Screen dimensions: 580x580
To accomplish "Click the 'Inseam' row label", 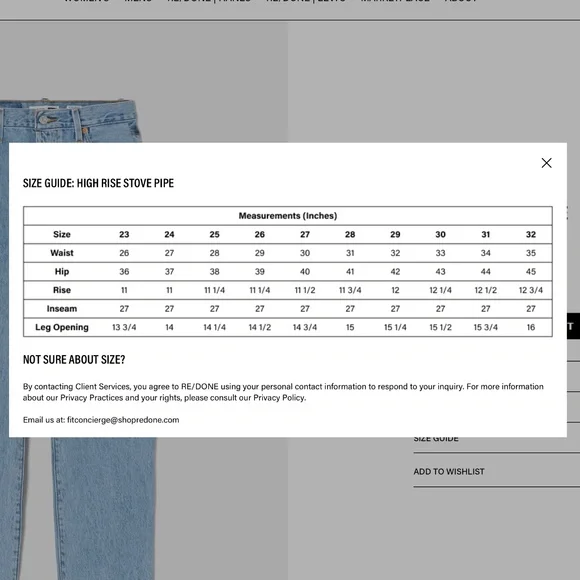I will 62,308.
